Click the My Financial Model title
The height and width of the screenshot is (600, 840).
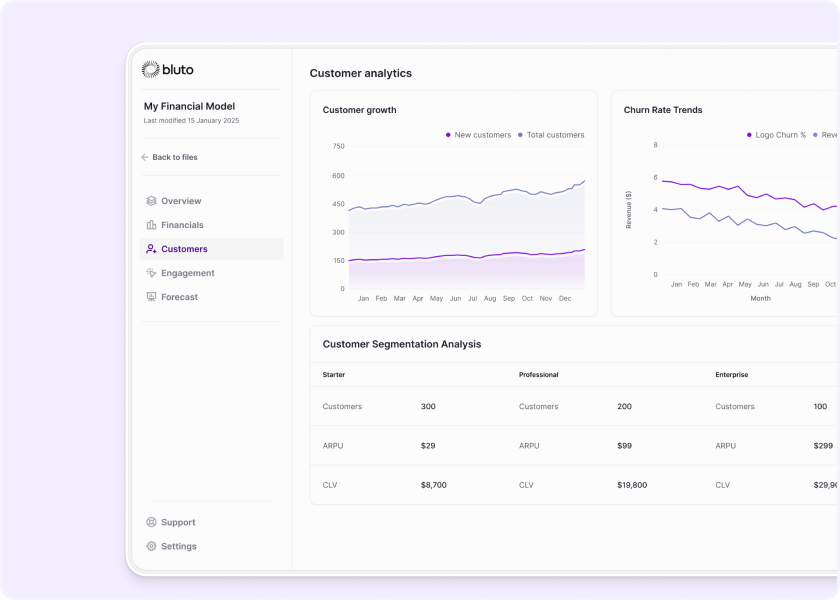(x=189, y=106)
